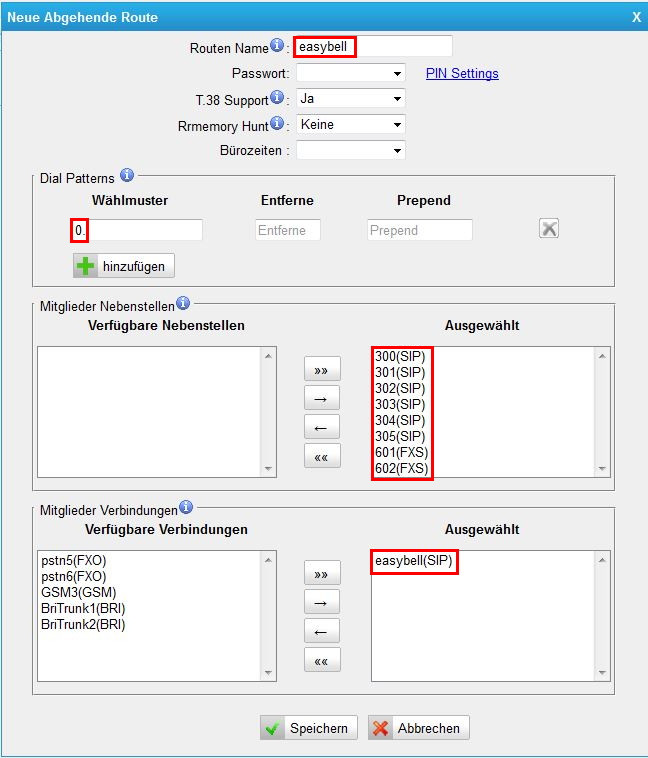The image size is (648, 758).
Task: Click info icon beside Rrmemory Hunt
Action: [277, 124]
